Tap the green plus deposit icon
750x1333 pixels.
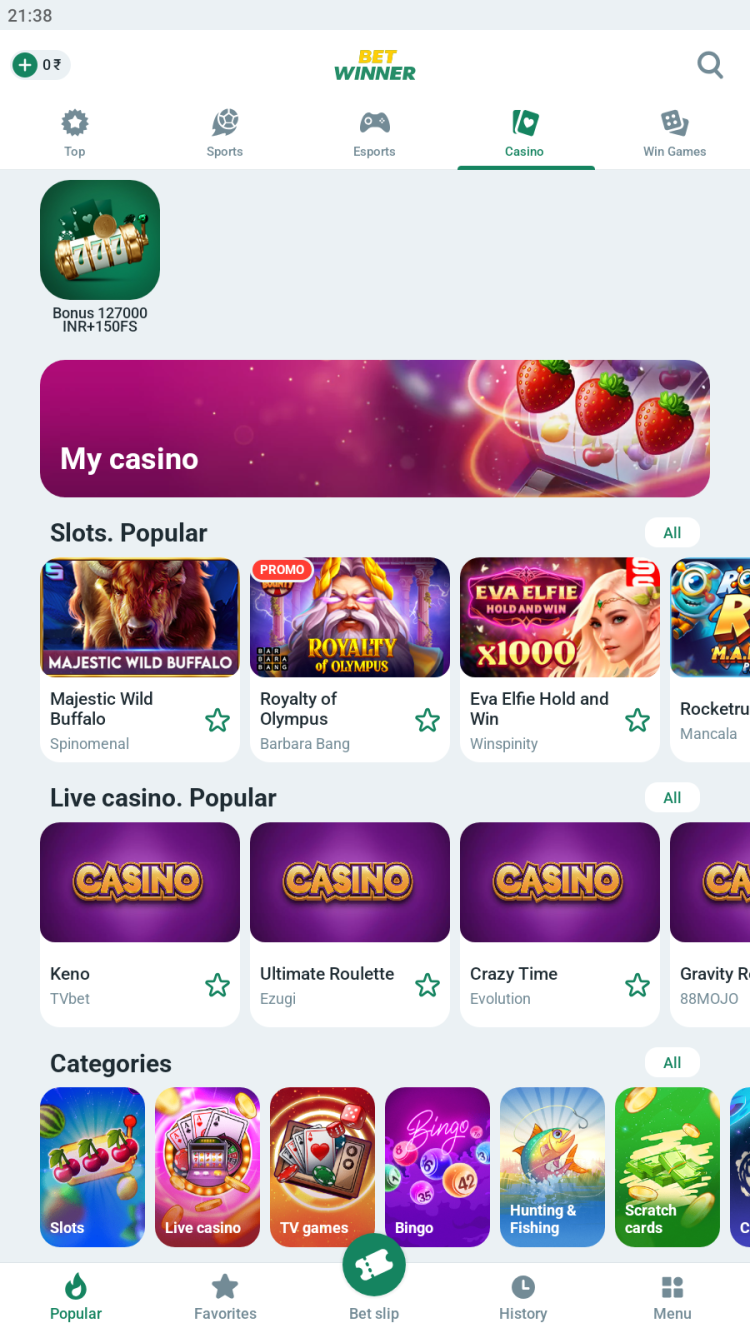tap(25, 66)
